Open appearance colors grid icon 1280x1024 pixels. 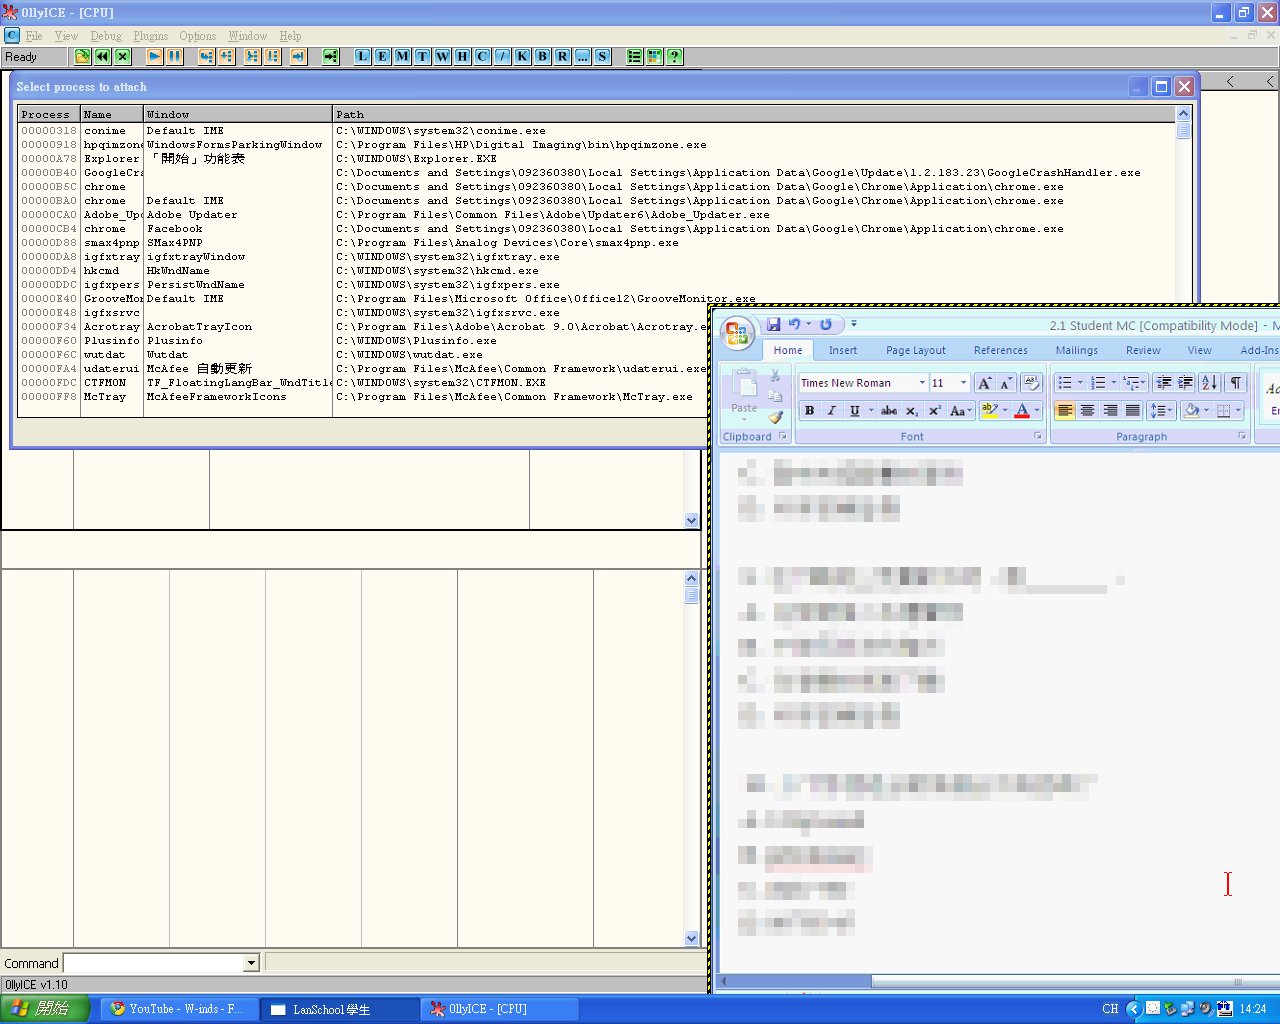[x=655, y=57]
